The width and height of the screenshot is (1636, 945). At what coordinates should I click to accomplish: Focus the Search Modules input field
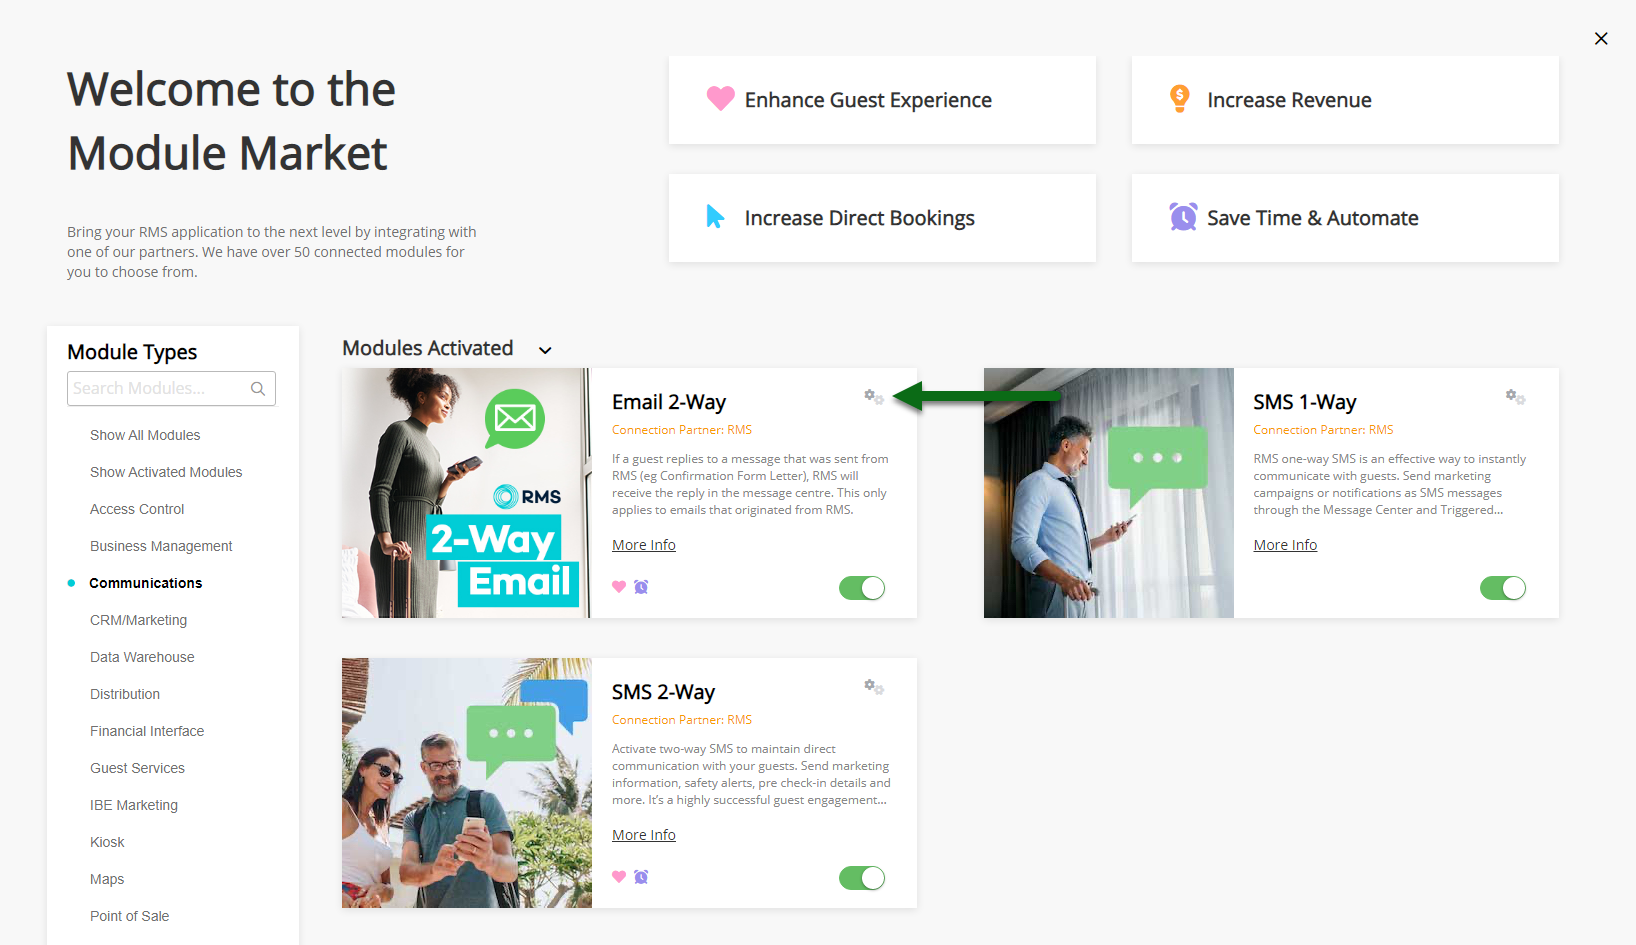pos(171,389)
